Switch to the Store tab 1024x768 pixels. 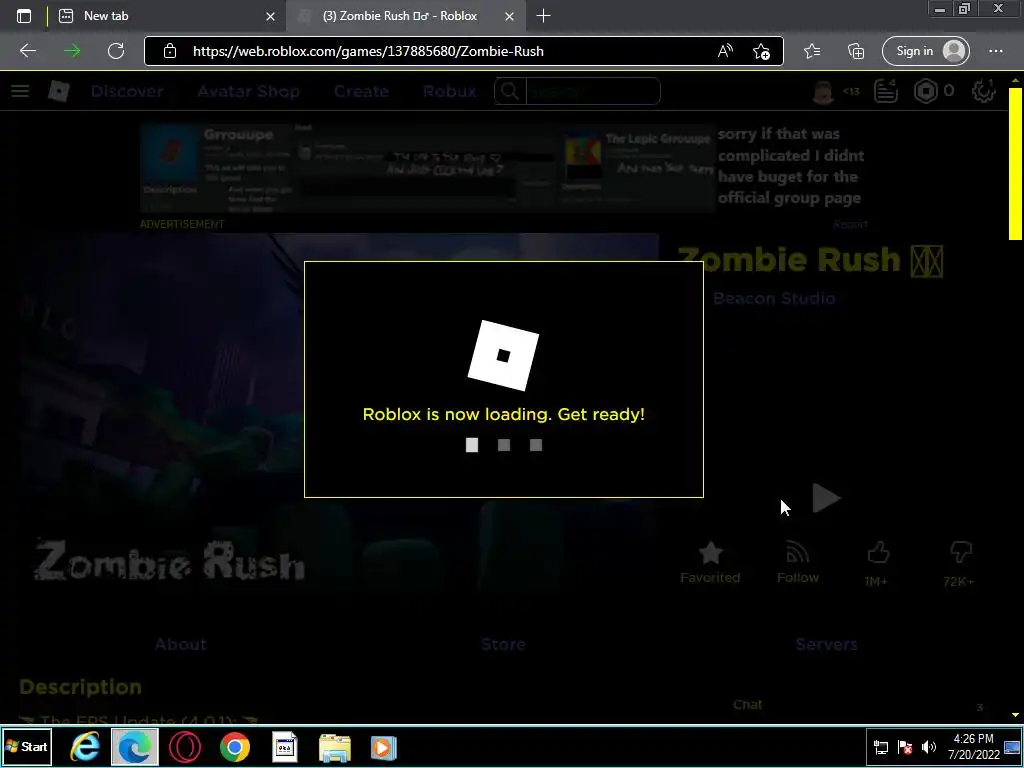(503, 645)
